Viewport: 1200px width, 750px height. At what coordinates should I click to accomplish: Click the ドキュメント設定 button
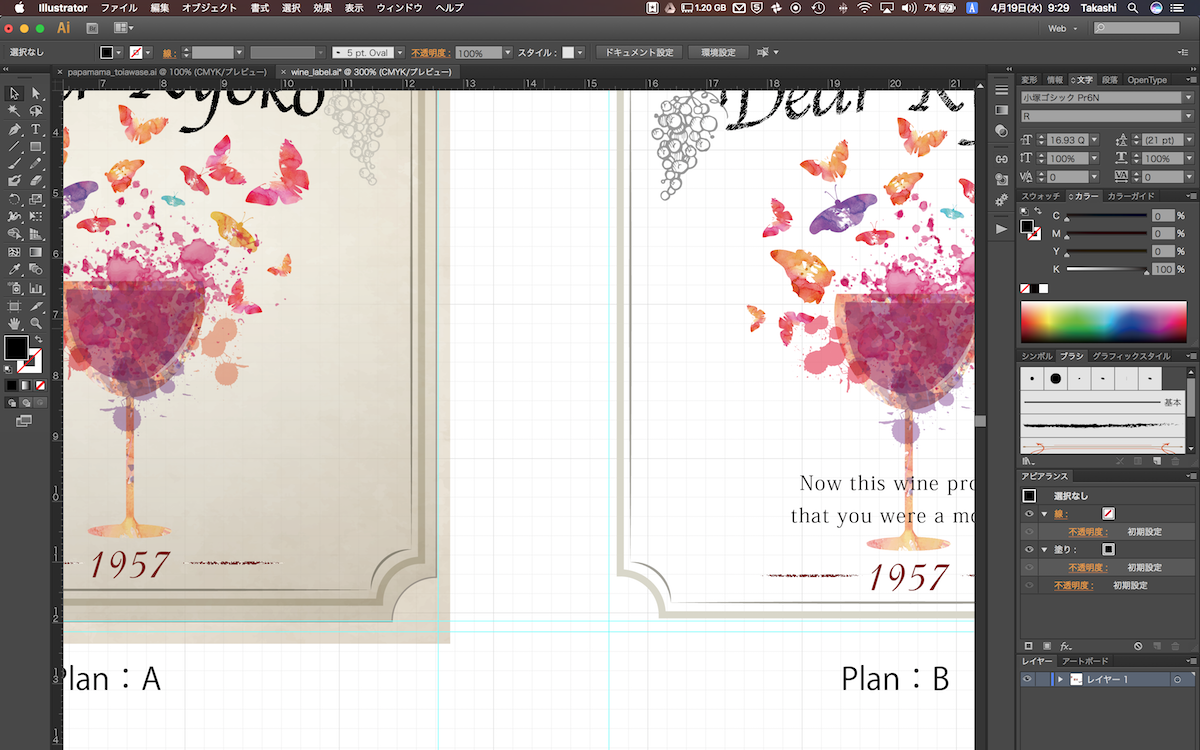click(x=638, y=52)
